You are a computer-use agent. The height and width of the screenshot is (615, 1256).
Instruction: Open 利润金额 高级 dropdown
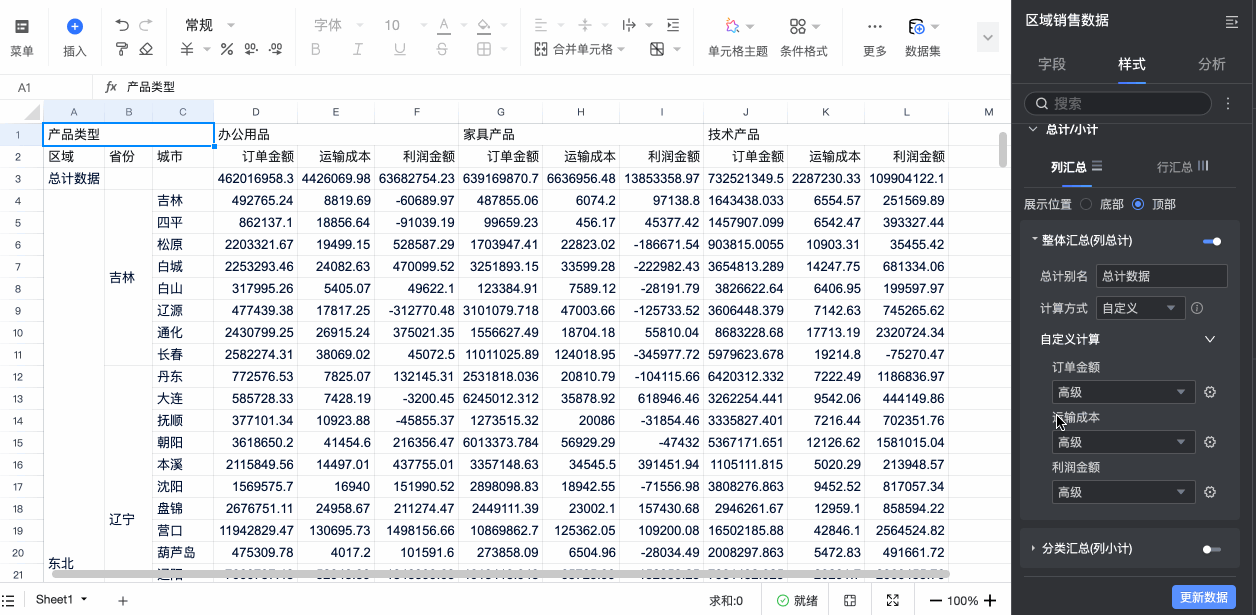click(1123, 492)
